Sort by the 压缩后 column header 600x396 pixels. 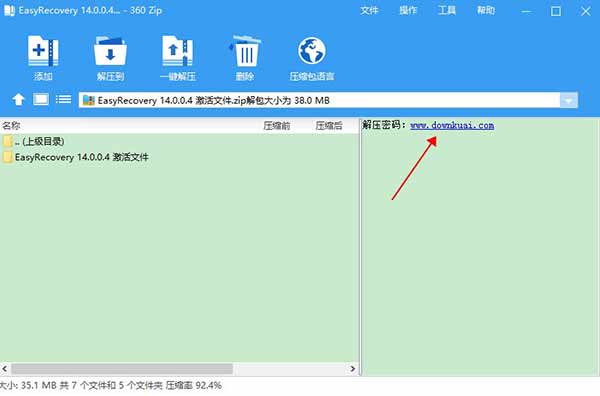click(329, 125)
